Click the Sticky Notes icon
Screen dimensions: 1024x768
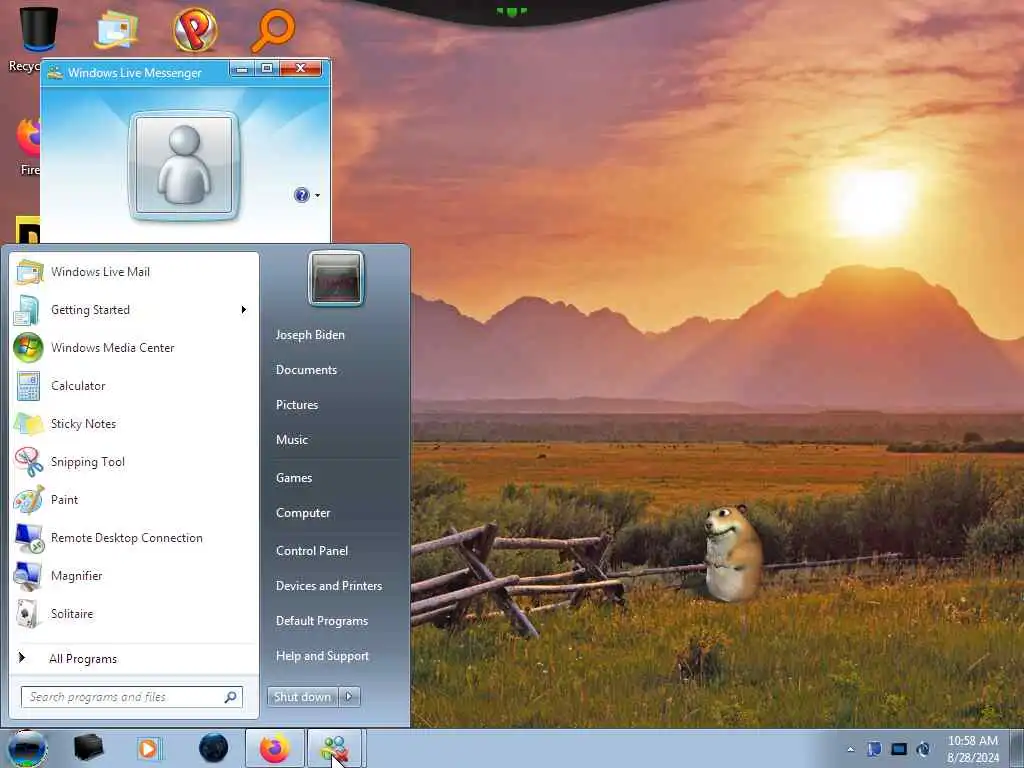pos(29,424)
